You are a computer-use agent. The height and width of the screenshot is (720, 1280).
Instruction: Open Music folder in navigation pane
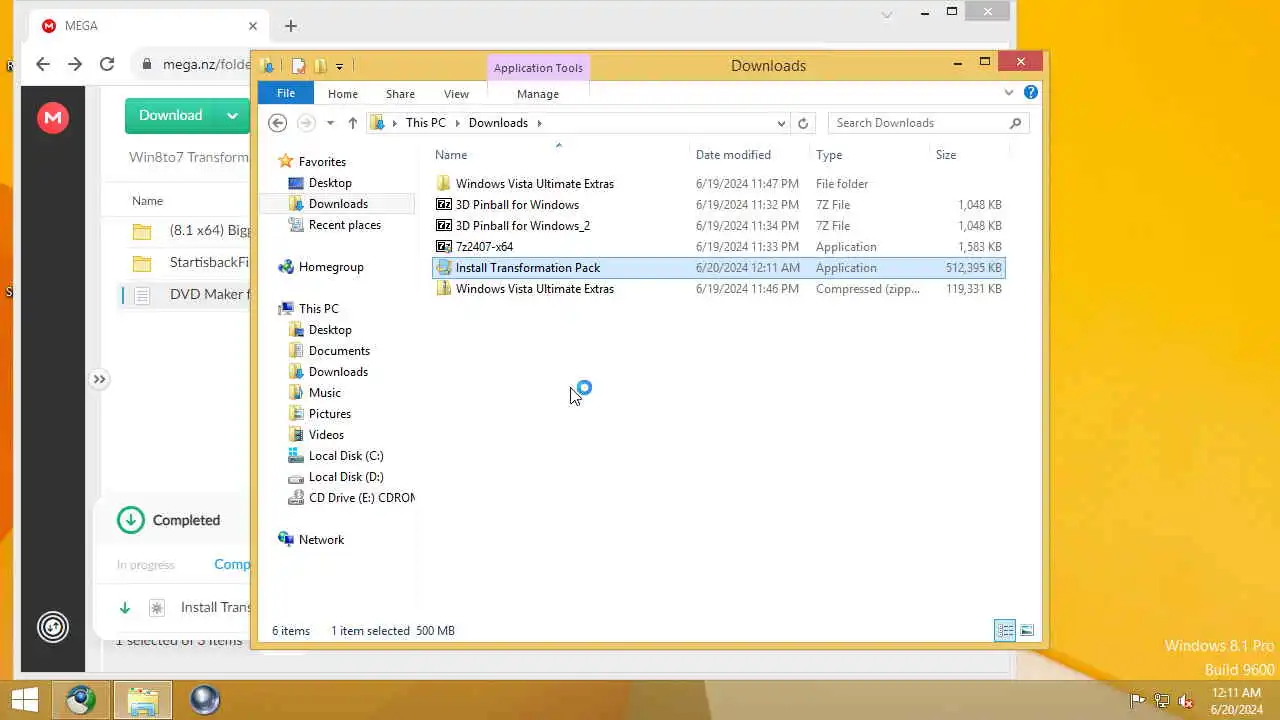[x=315, y=393]
